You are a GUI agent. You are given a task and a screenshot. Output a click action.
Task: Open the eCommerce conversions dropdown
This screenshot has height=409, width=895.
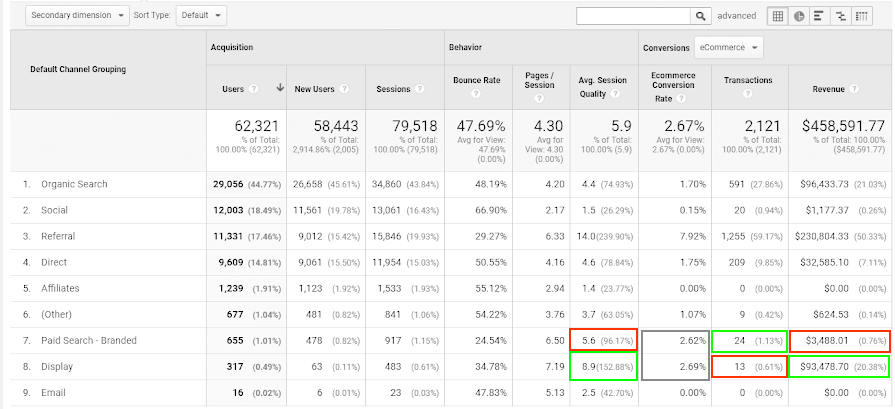pos(728,47)
